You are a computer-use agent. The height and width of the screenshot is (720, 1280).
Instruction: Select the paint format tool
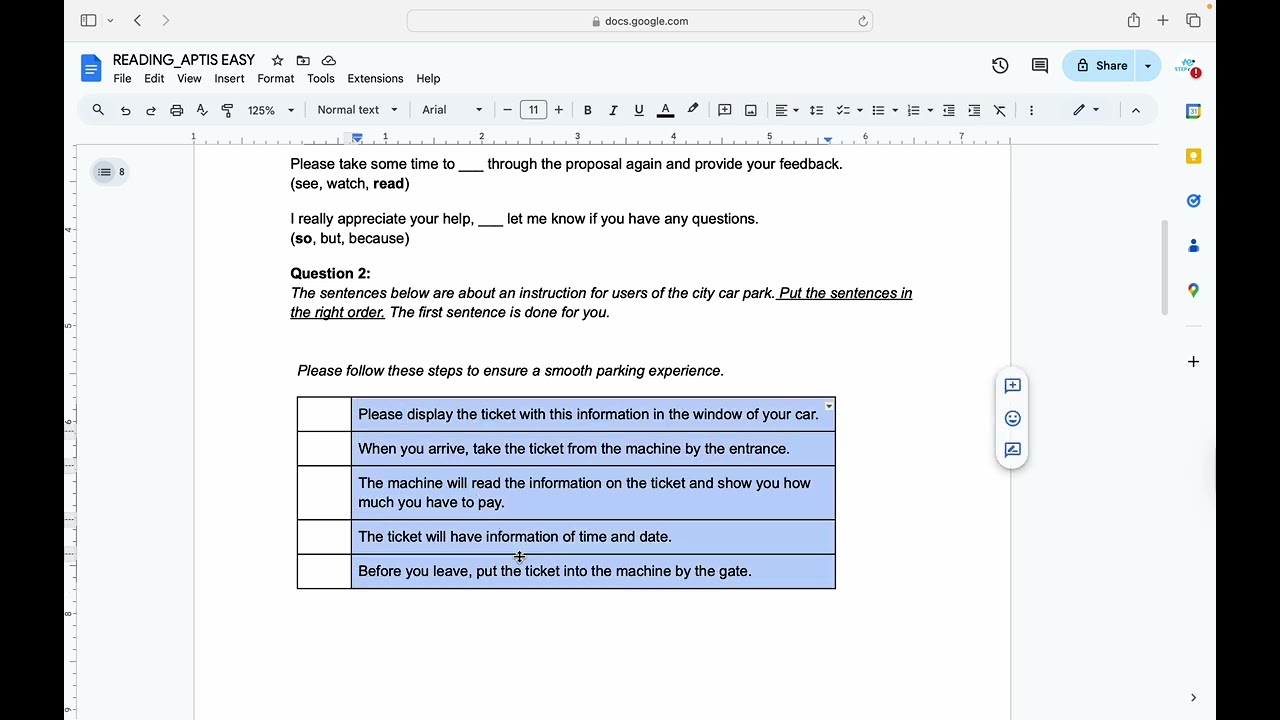point(227,110)
